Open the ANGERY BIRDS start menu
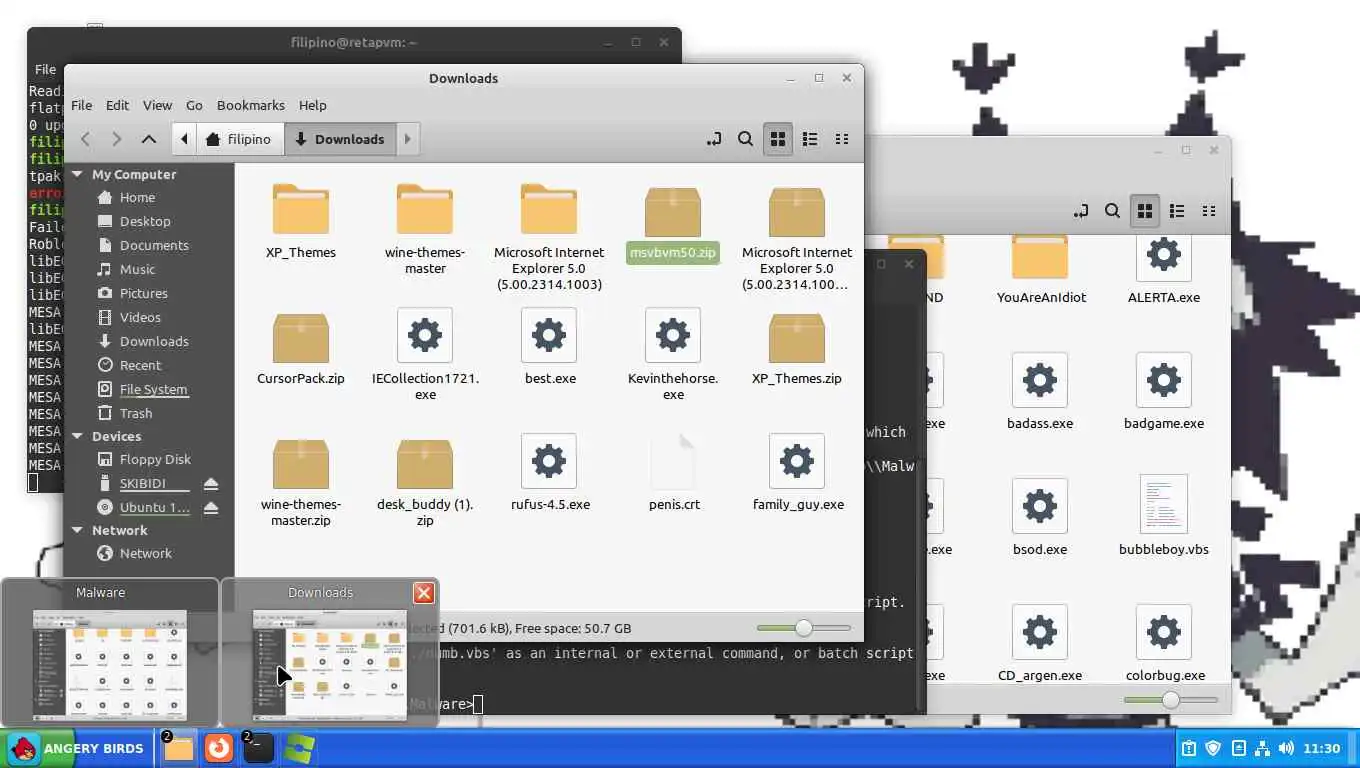The width and height of the screenshot is (1360, 768). point(77,748)
